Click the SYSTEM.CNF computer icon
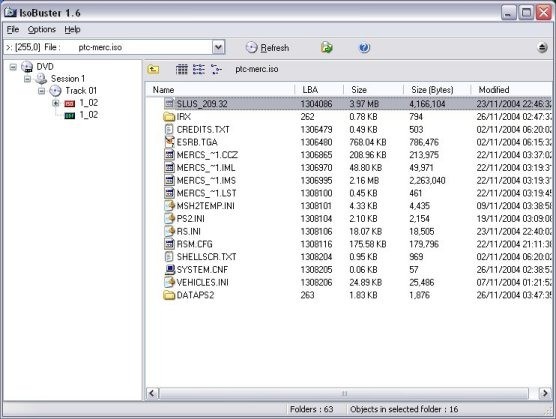 point(169,269)
